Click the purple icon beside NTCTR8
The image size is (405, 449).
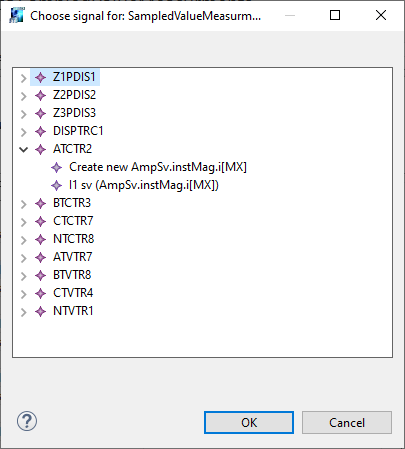(40, 239)
